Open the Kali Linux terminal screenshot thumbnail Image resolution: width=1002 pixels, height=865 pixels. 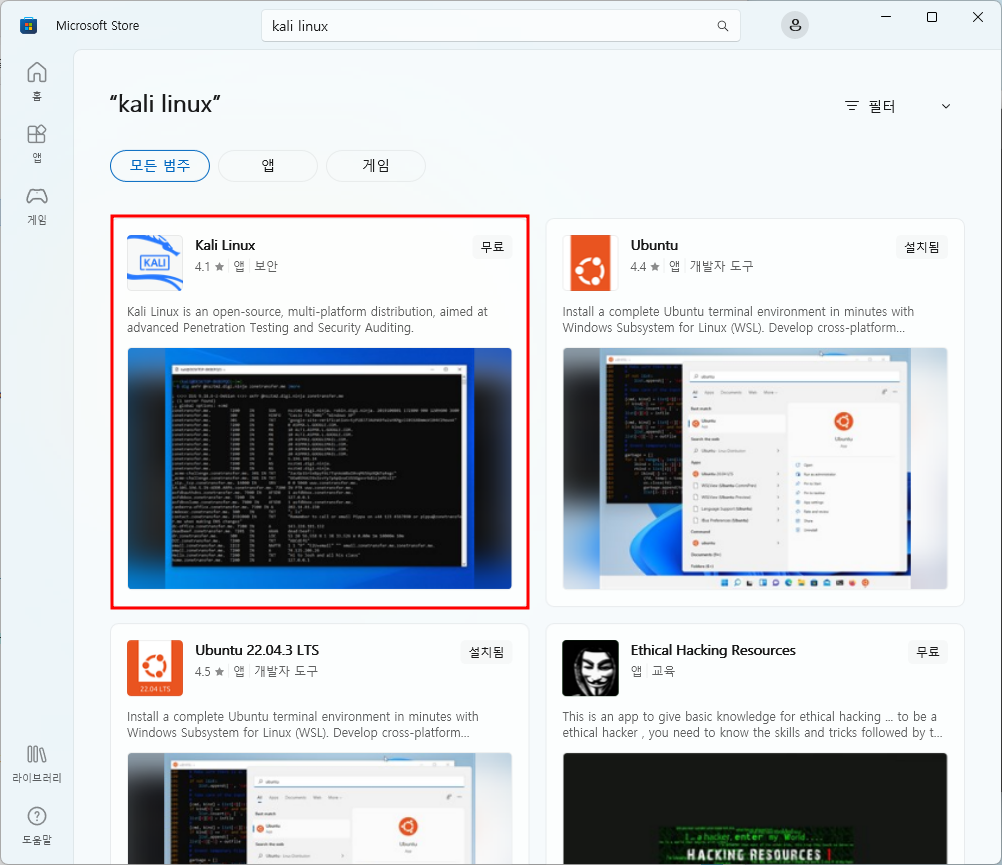coord(320,468)
